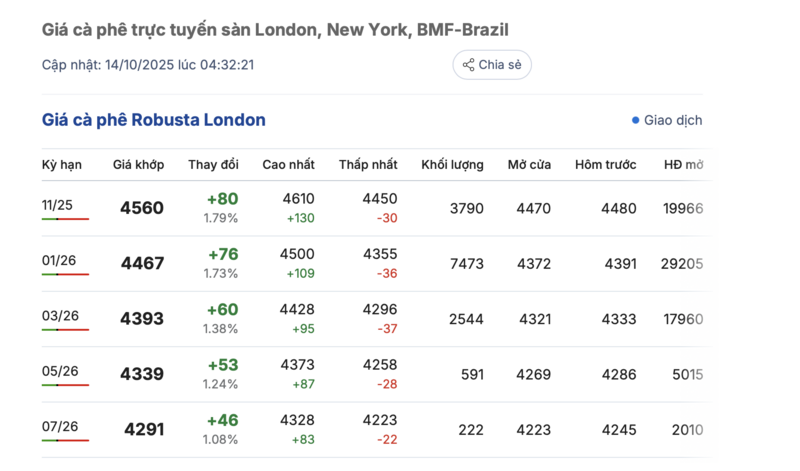This screenshot has height=471, width=800.
Task: Select the 05/26 contract term
Action: pyautogui.click(x=60, y=371)
